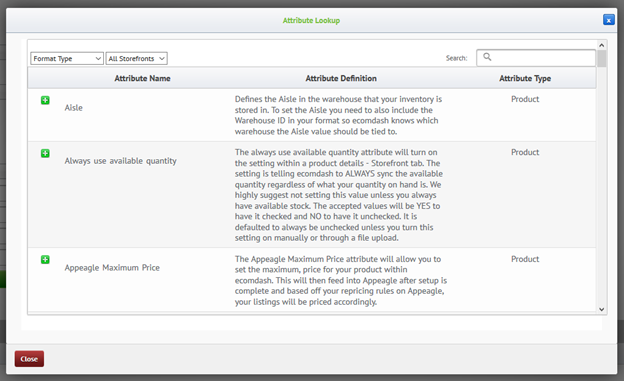The image size is (624, 381).
Task: Close the dialog with blue X icon
Action: tap(608, 20)
